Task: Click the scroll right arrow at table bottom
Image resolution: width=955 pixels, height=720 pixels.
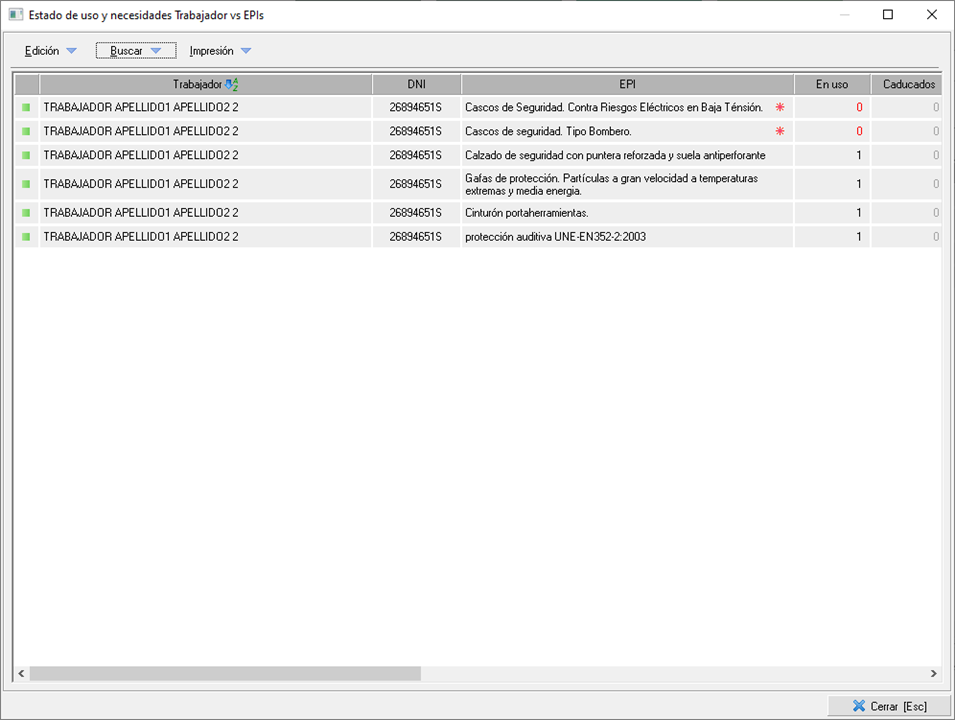Action: (933, 674)
